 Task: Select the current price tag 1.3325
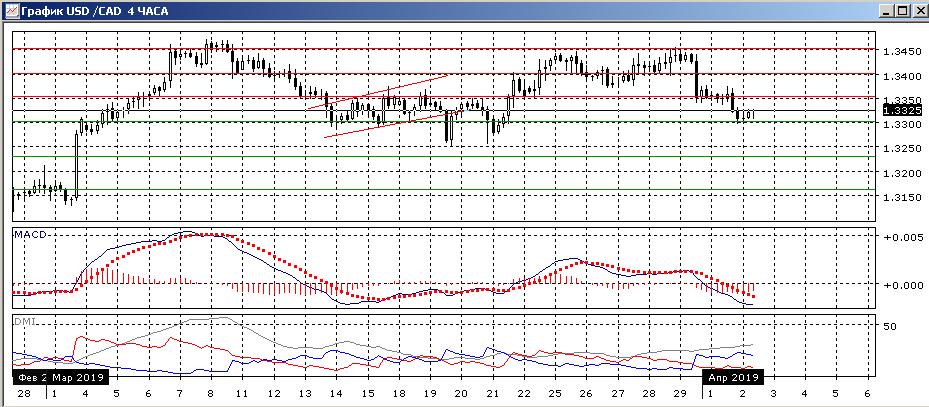(x=895, y=112)
